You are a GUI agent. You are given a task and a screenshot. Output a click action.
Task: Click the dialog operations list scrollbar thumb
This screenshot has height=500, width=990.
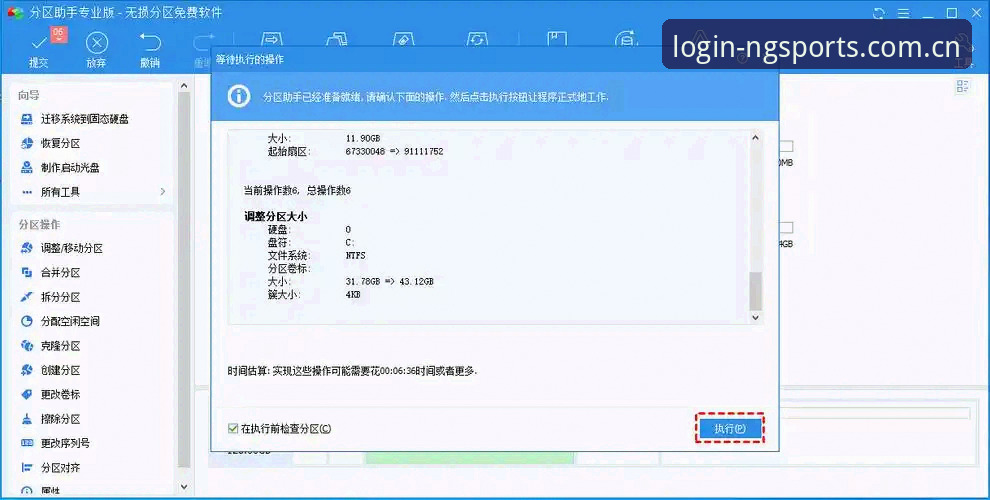(x=755, y=291)
